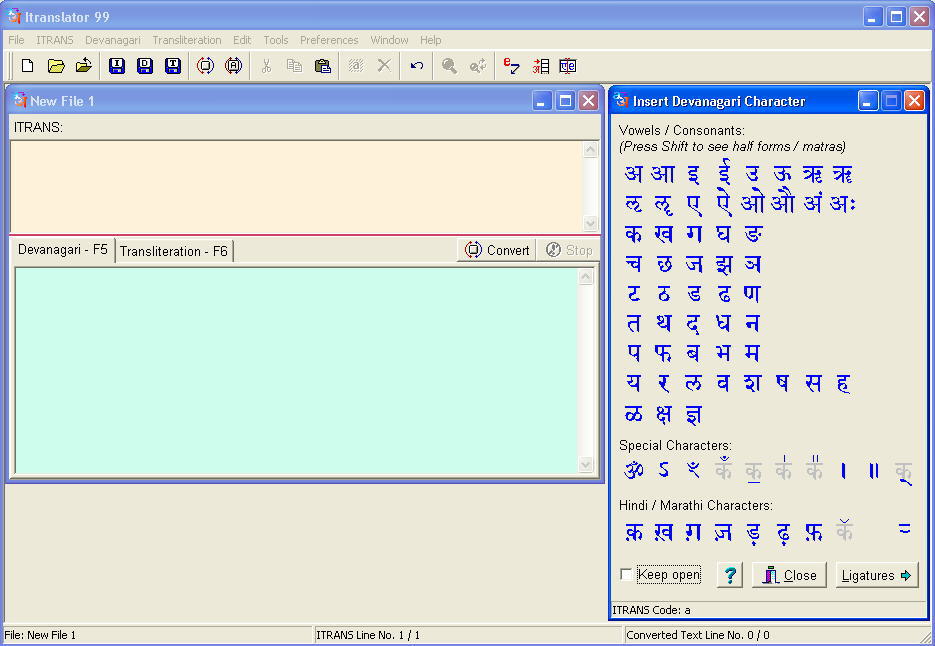The width and height of the screenshot is (935, 646).
Task: Insert the consonant ह
Action: click(842, 383)
